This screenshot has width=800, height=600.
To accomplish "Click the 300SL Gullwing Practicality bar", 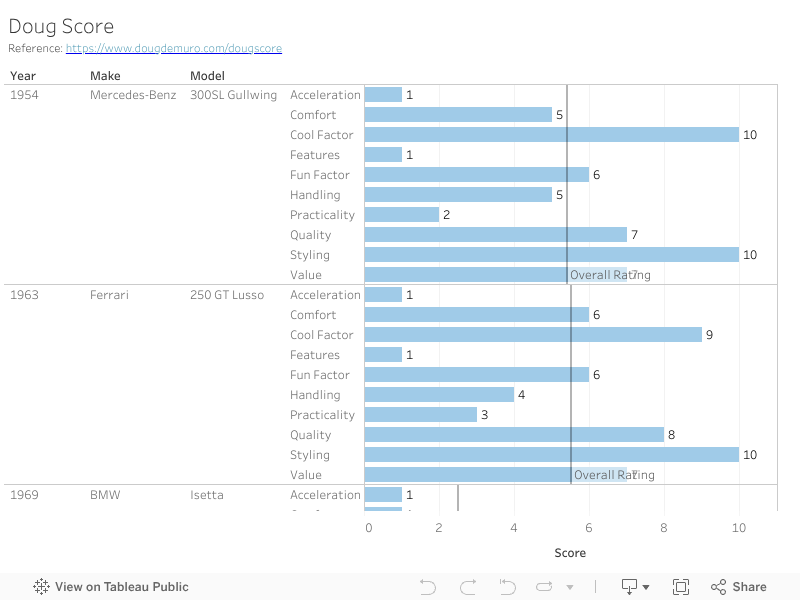I will click(x=402, y=215).
